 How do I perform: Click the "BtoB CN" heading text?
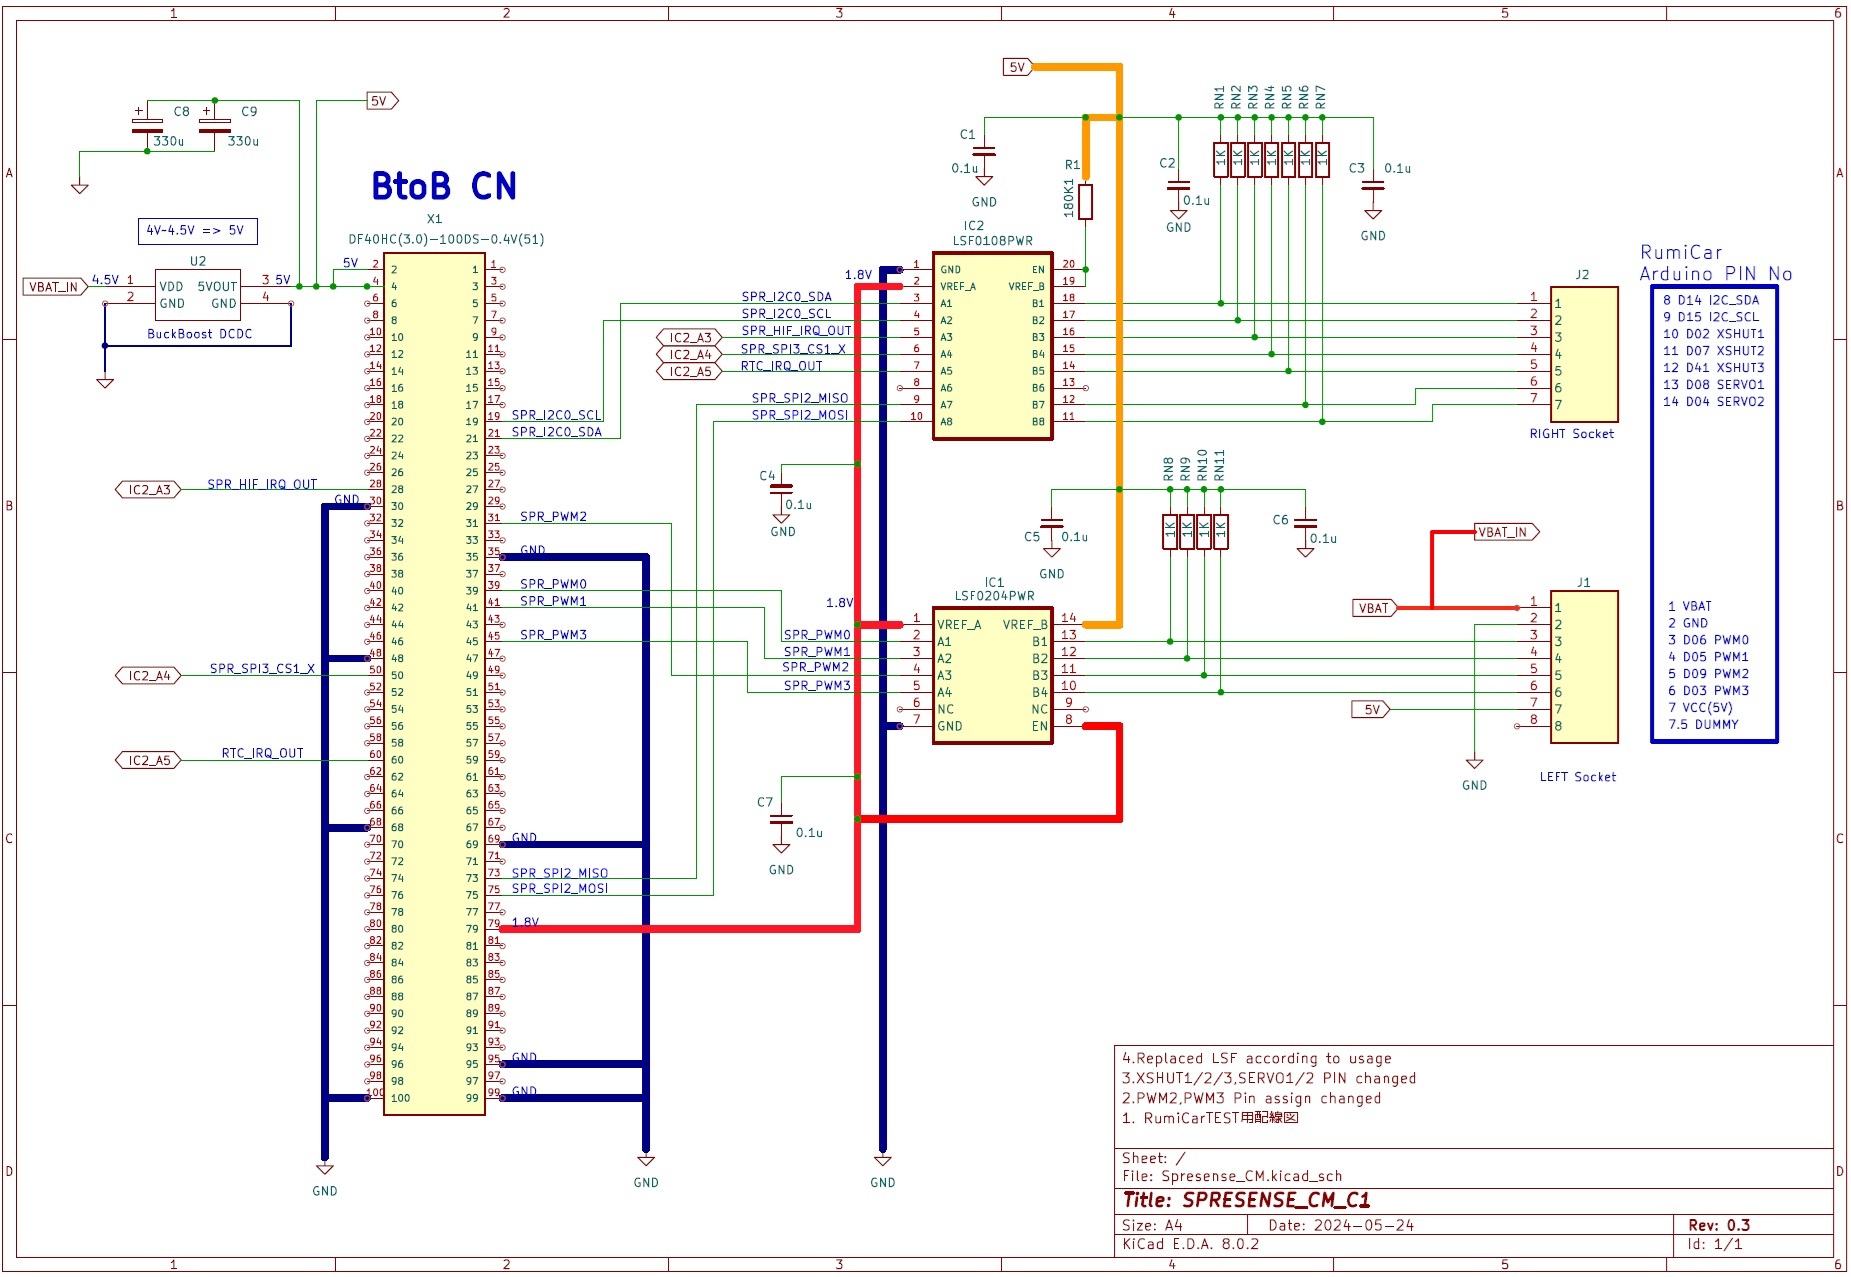[444, 186]
